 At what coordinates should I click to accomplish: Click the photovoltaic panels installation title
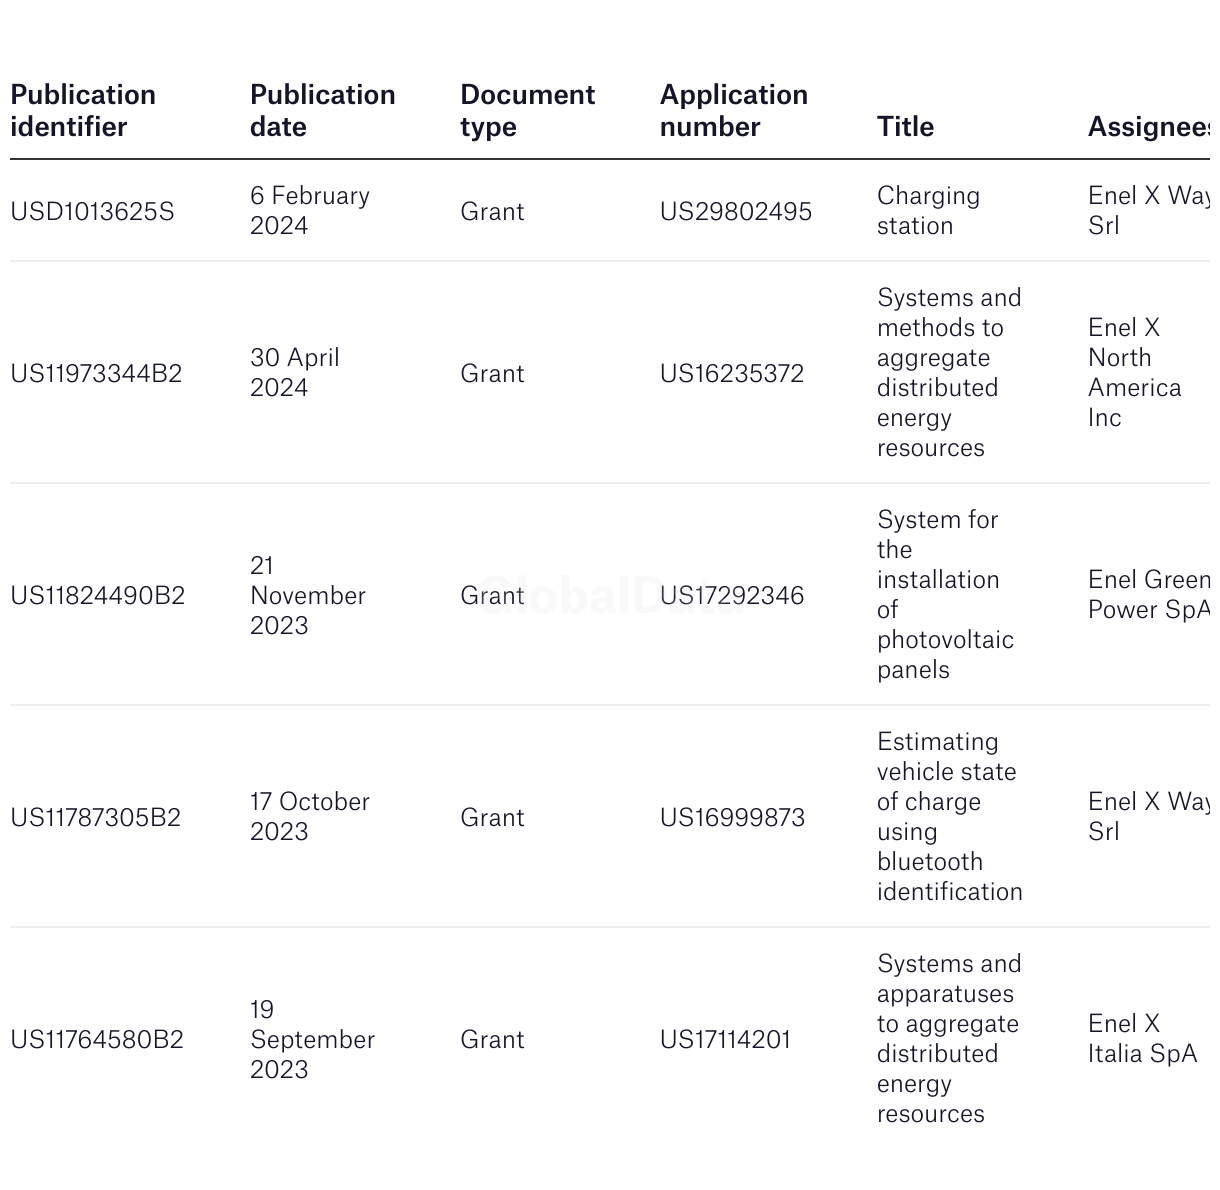pyautogui.click(x=945, y=595)
